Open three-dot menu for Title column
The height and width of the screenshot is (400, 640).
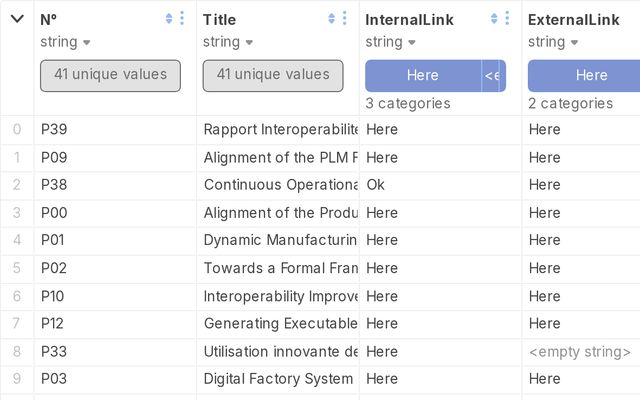point(344,18)
